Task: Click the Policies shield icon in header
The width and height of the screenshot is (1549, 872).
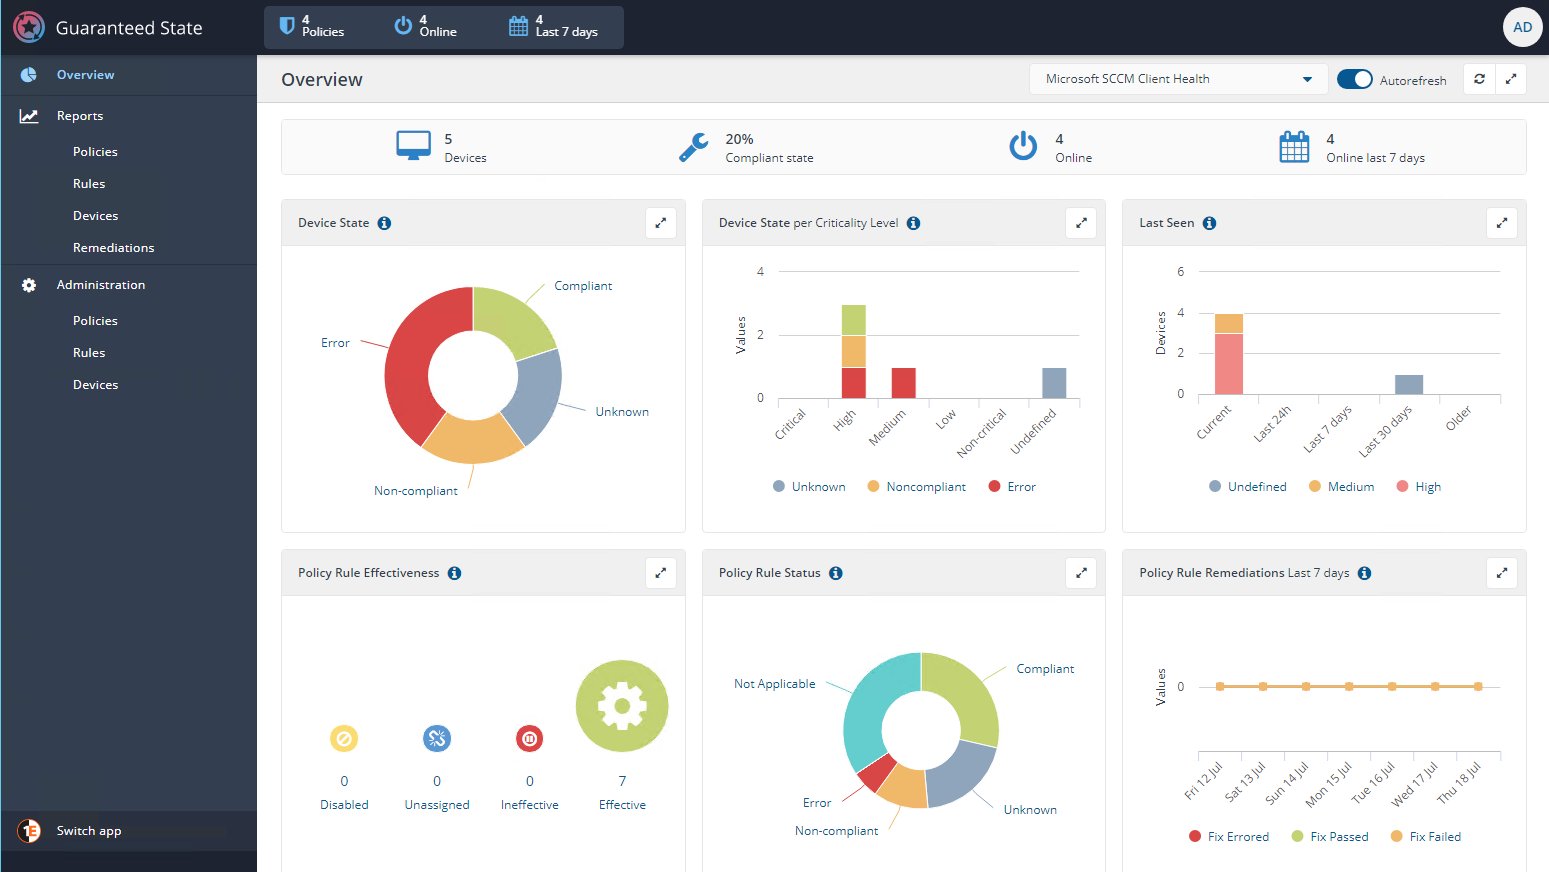Action: click(287, 26)
